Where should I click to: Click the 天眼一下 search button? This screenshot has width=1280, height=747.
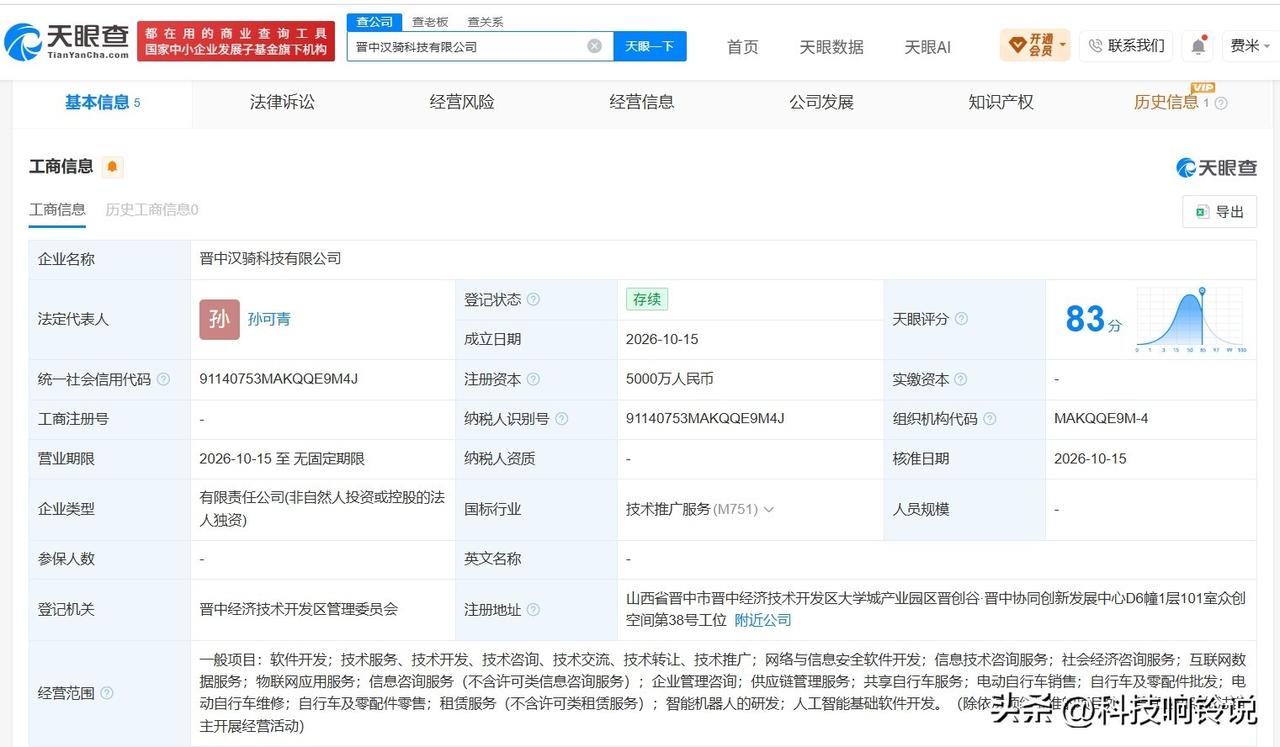(650, 46)
